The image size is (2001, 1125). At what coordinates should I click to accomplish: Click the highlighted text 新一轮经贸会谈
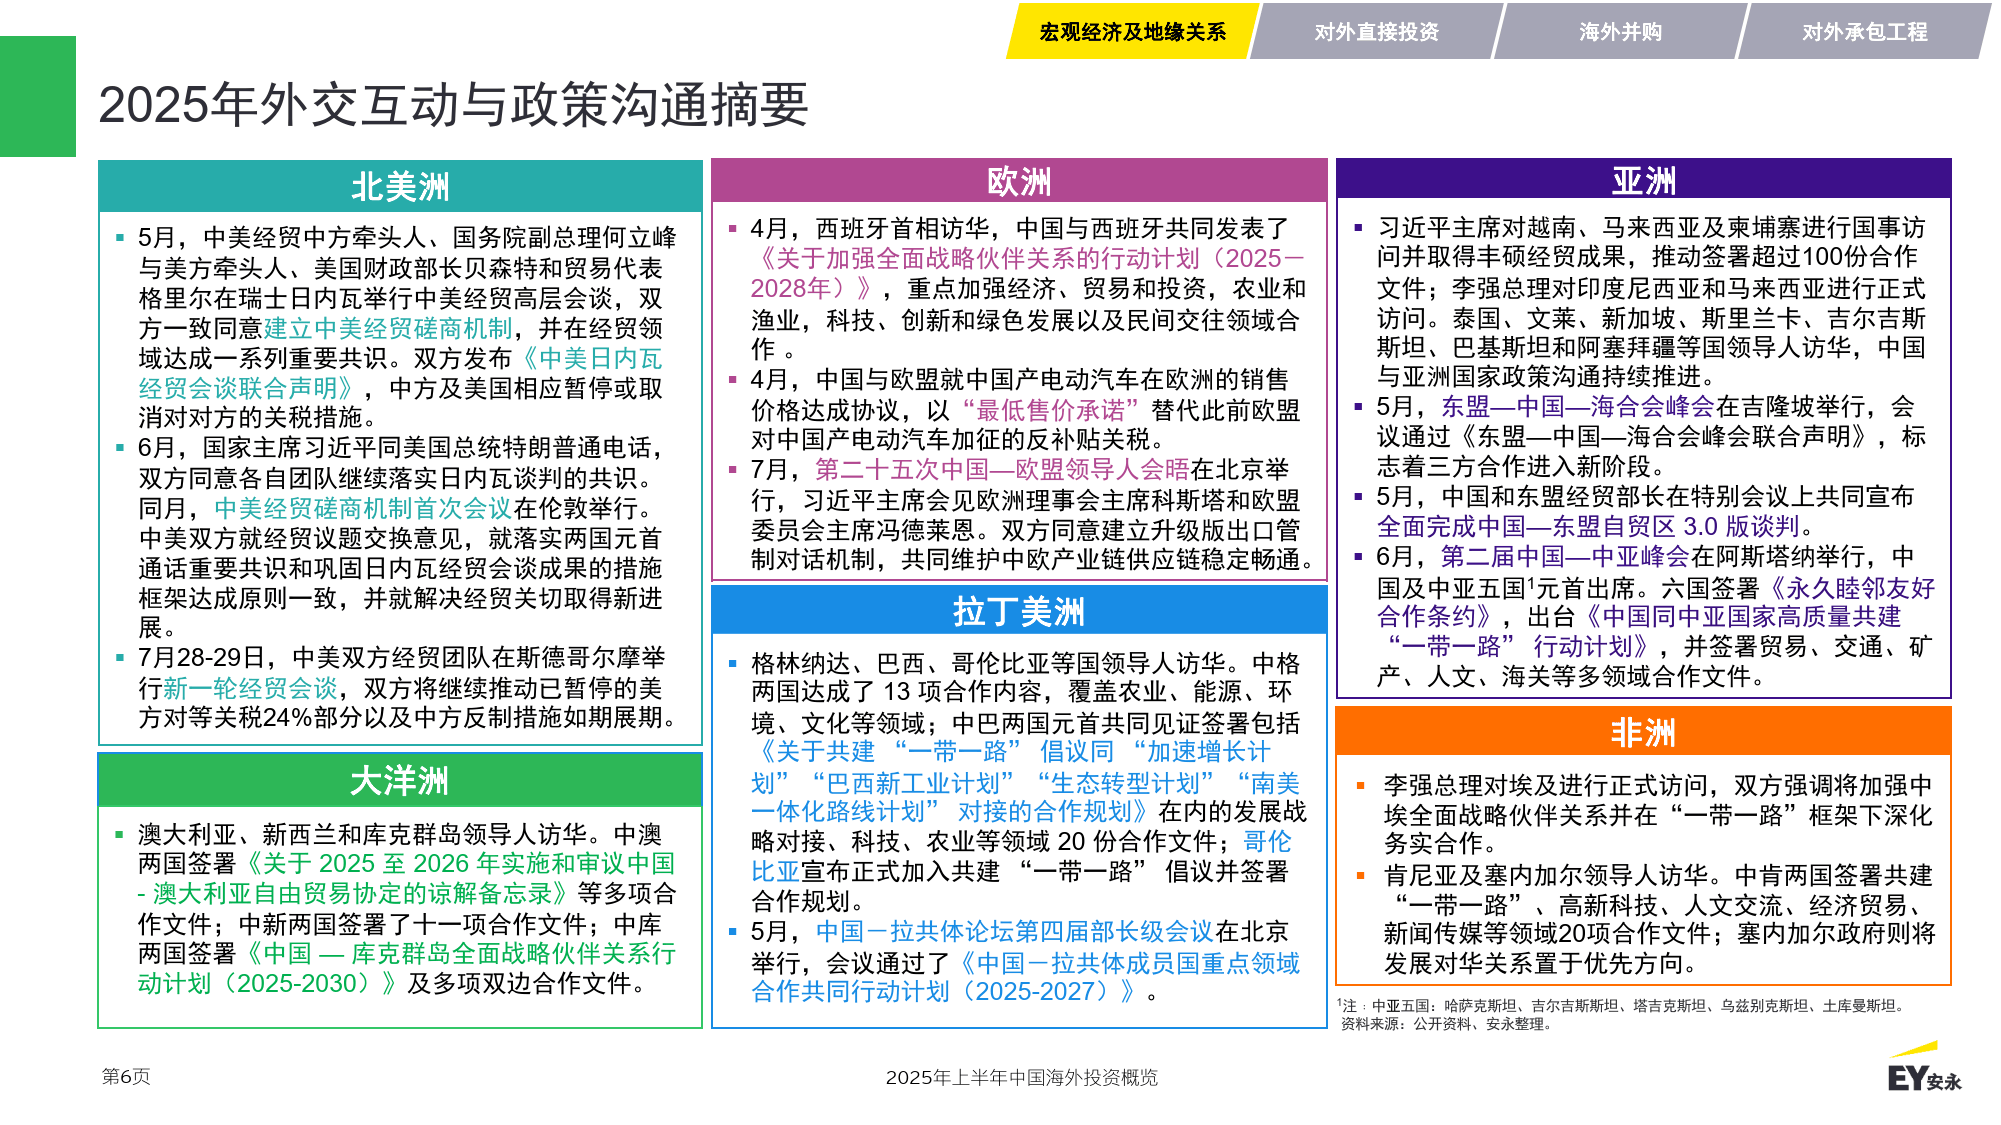pyautogui.click(x=250, y=688)
